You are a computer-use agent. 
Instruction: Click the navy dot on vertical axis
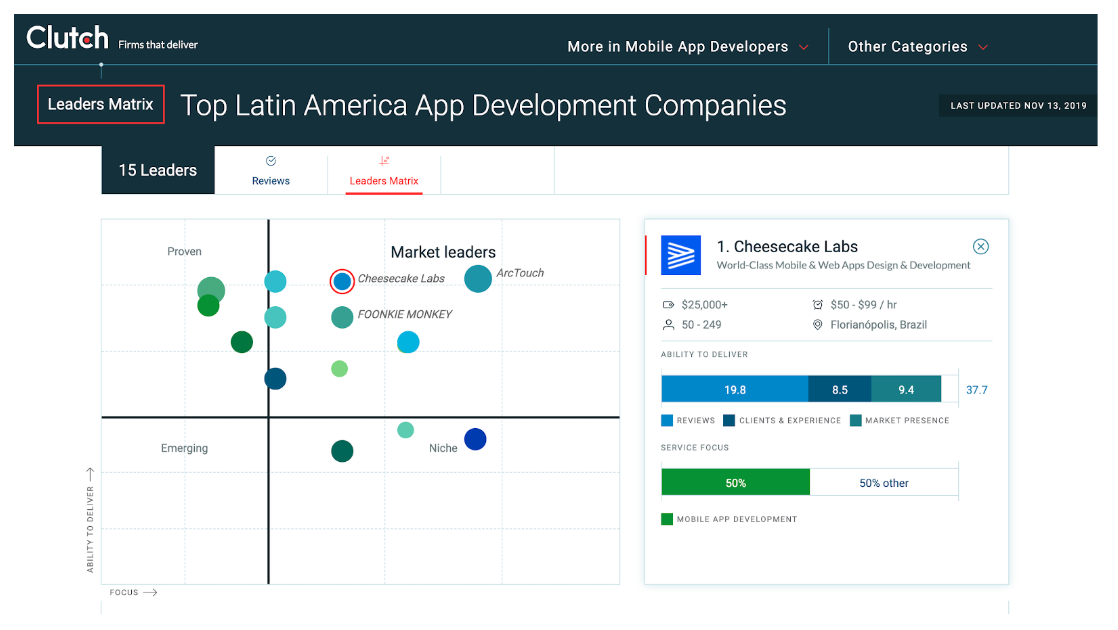[x=275, y=378]
